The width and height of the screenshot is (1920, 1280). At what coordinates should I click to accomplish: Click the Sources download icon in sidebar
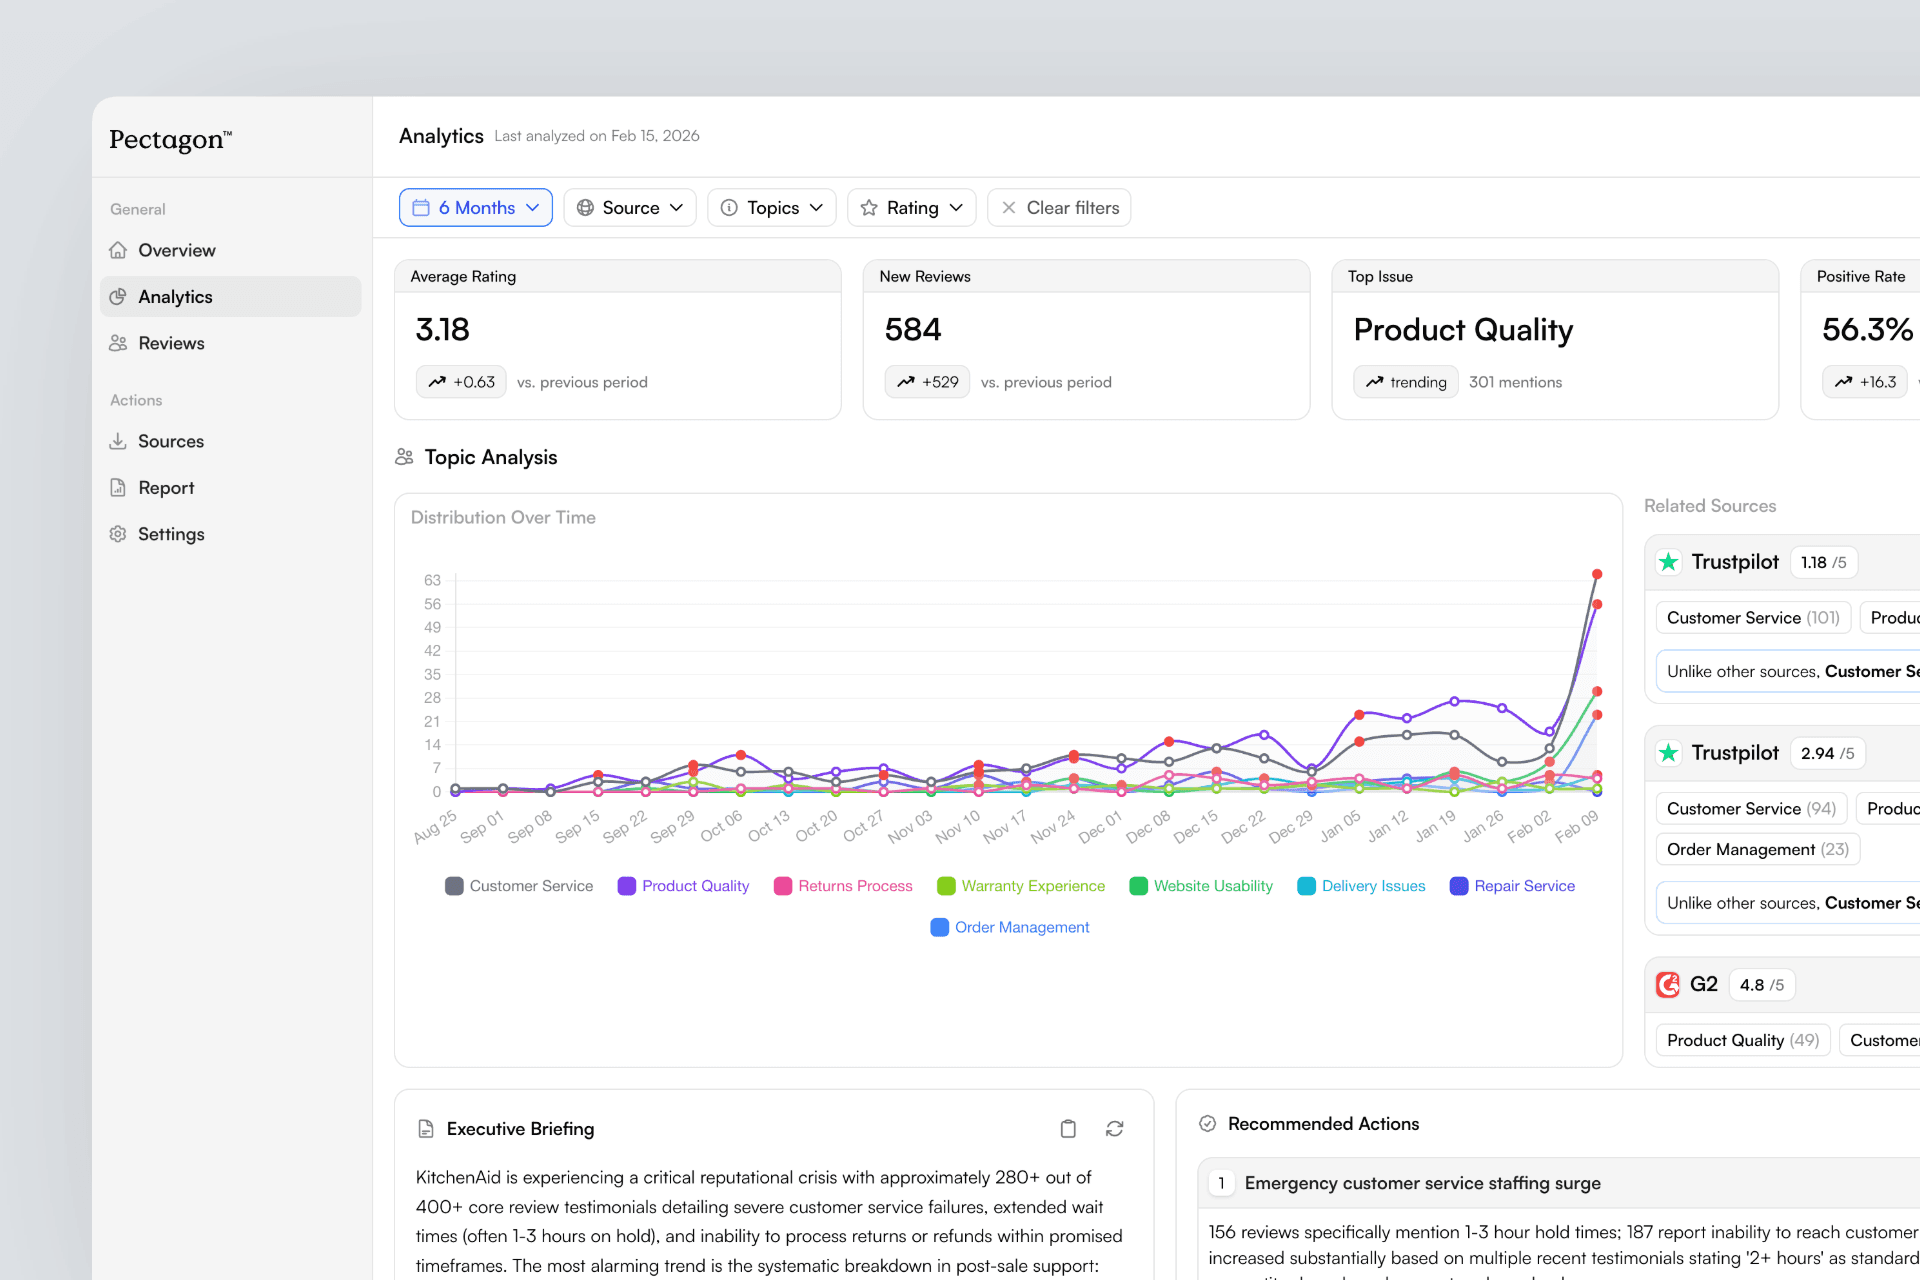tap(118, 441)
